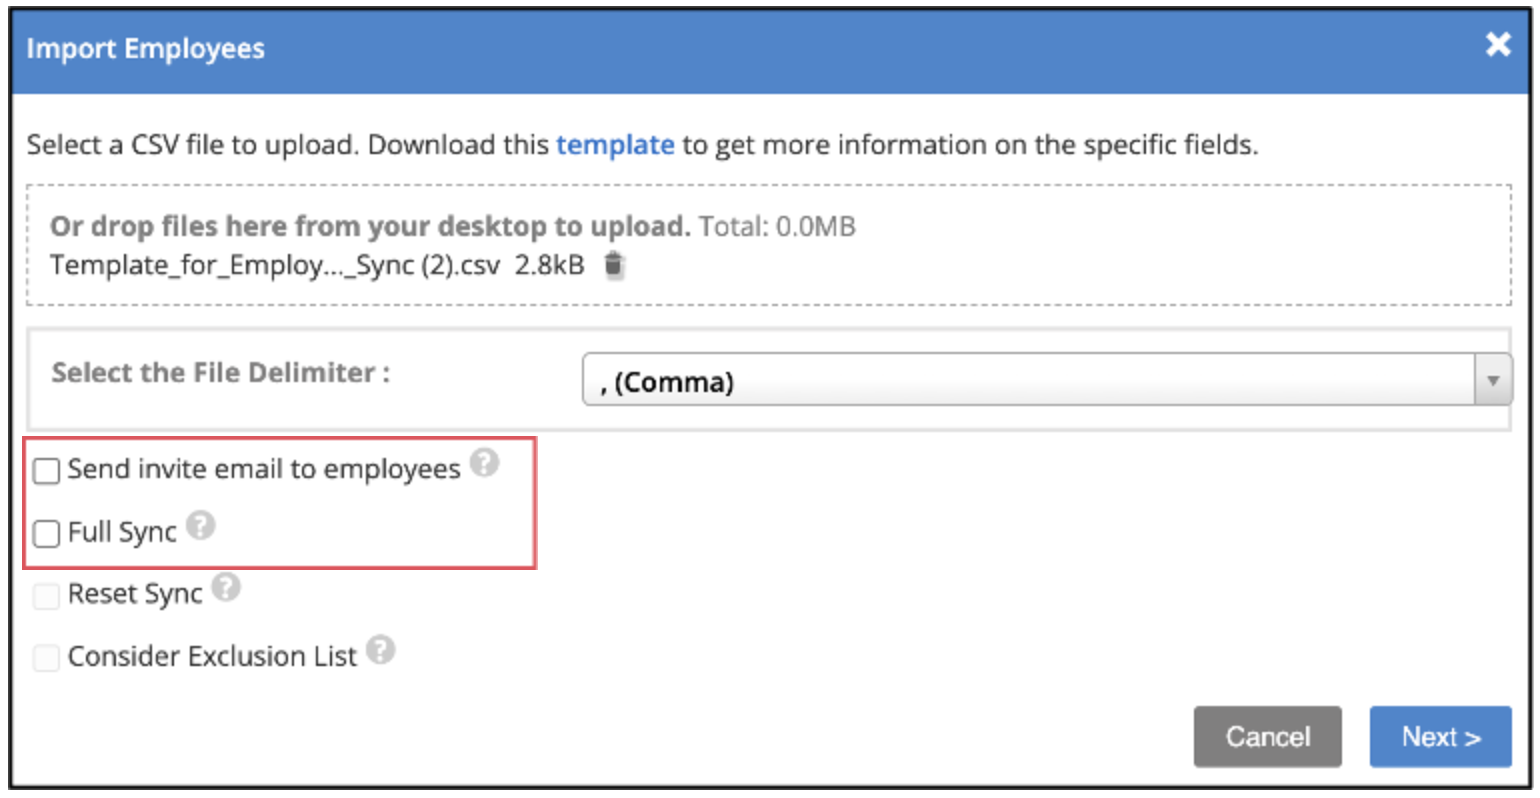Viewport: 1540px width, 798px height.
Task: Open help for Consider Exclusion List
Action: [381, 650]
